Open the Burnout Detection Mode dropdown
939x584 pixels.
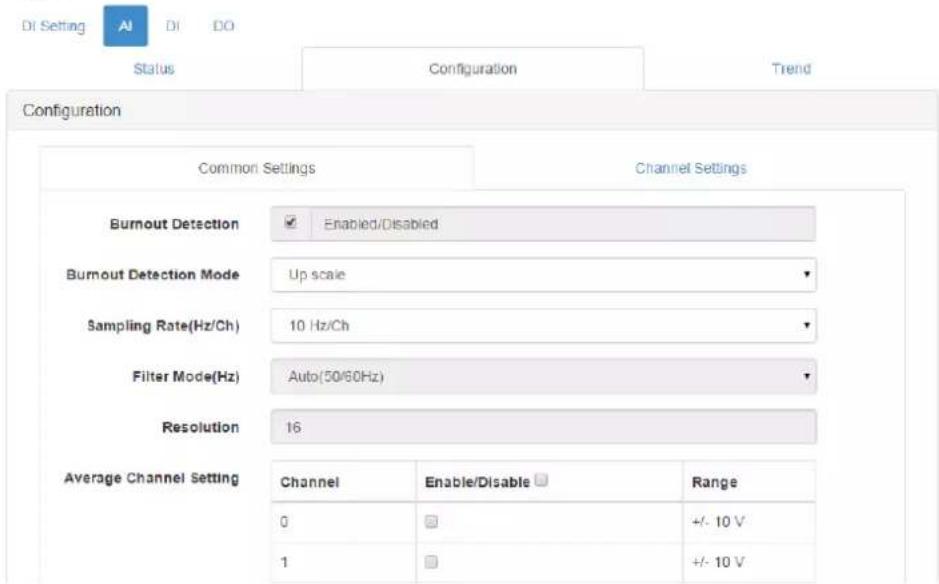[x=543, y=275]
